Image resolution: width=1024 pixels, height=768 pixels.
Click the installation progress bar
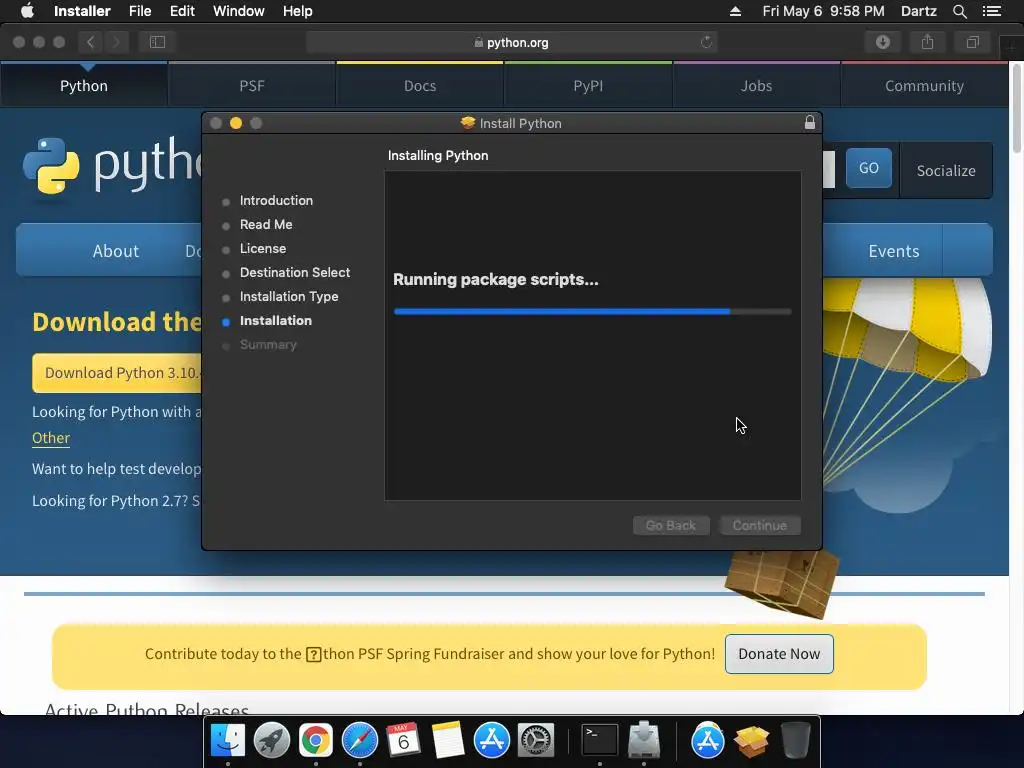tap(592, 312)
